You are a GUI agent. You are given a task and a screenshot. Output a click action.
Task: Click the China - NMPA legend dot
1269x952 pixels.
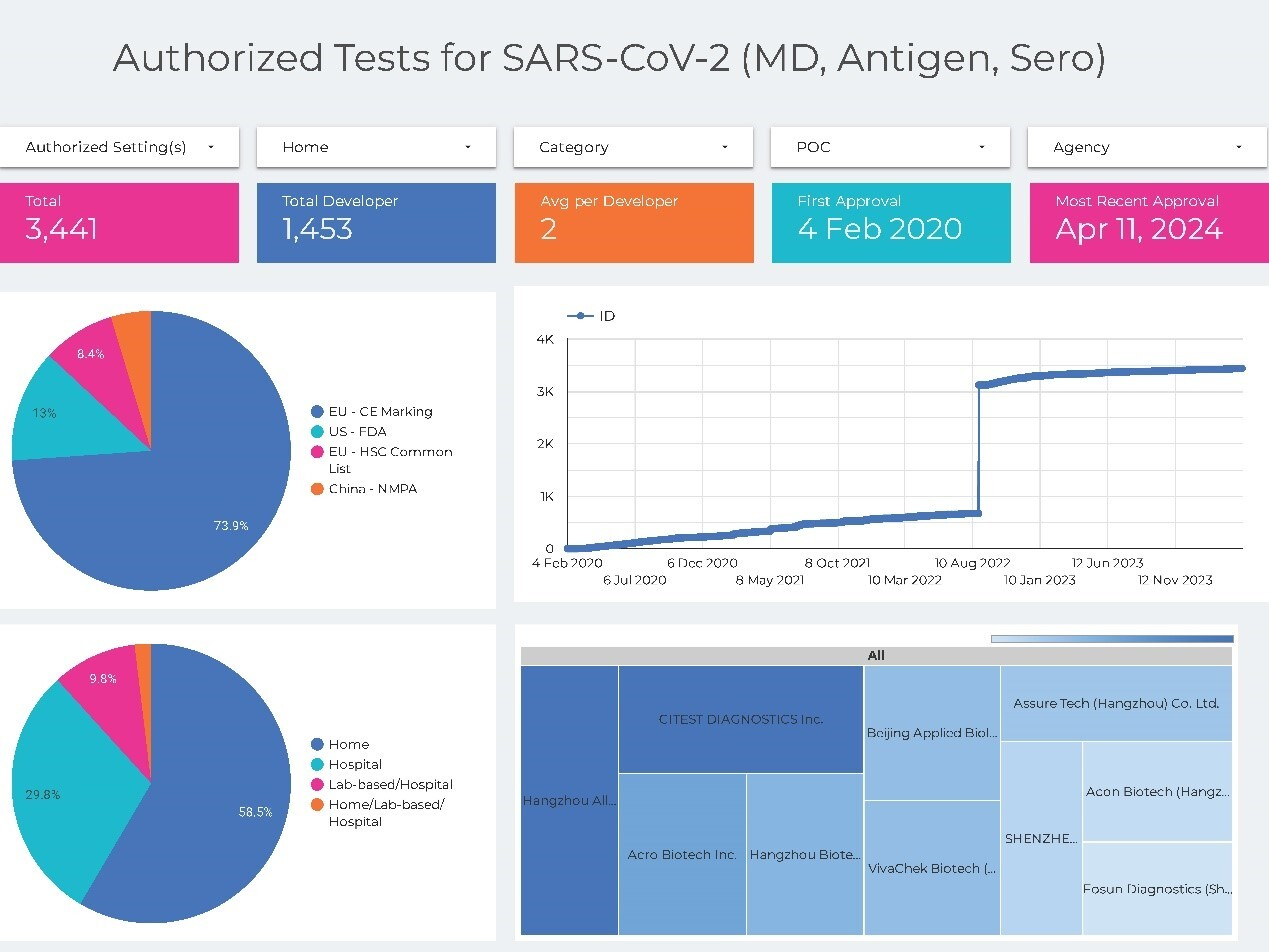[318, 489]
